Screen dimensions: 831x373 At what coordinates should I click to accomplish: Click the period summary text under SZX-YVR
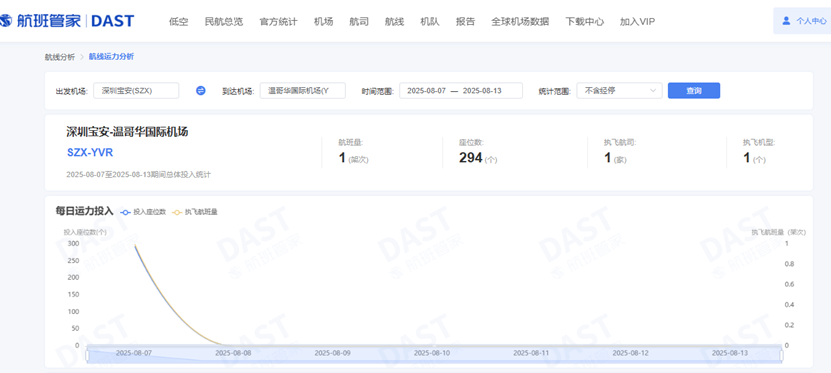[139, 174]
